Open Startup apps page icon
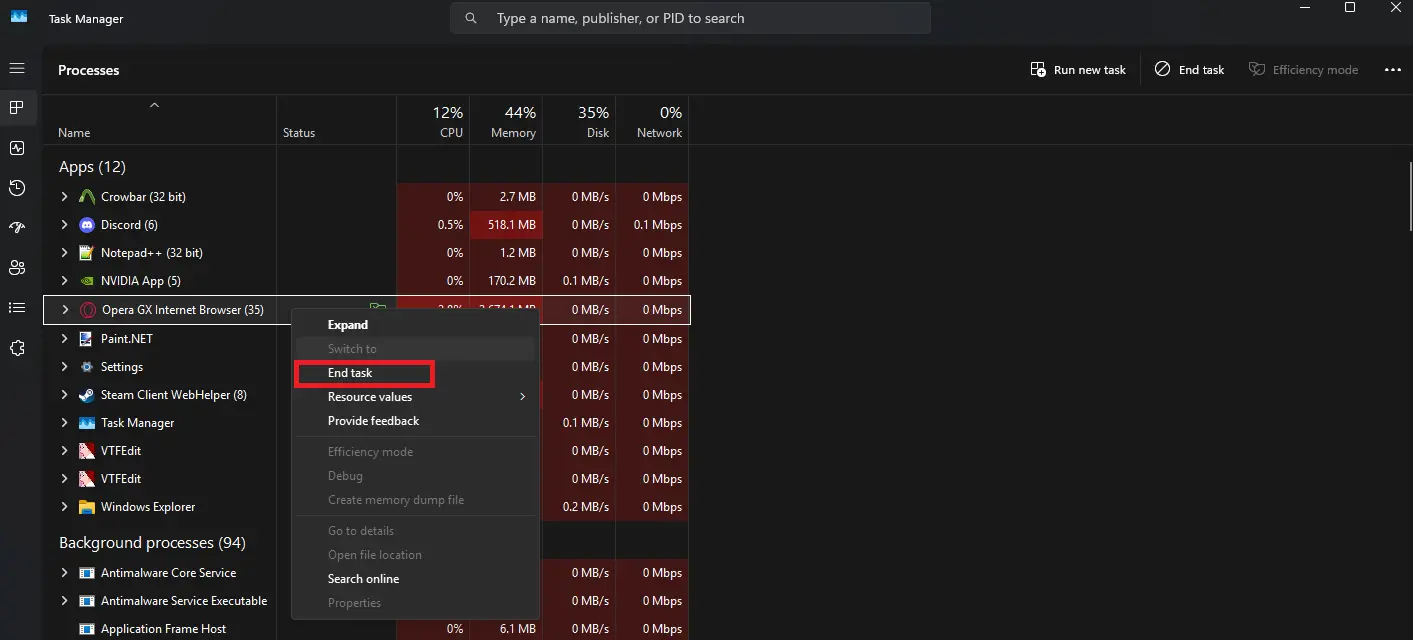1413x640 pixels. (x=17, y=228)
